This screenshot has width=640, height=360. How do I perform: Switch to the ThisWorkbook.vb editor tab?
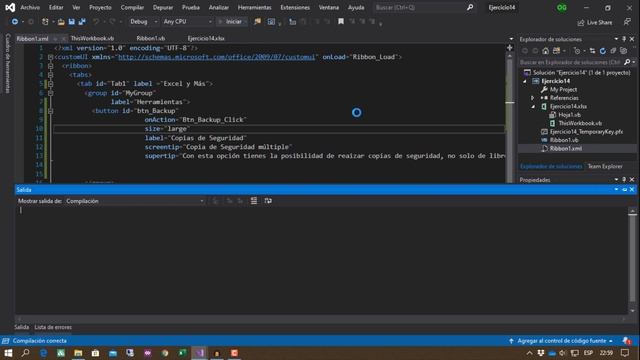[x=92, y=38]
